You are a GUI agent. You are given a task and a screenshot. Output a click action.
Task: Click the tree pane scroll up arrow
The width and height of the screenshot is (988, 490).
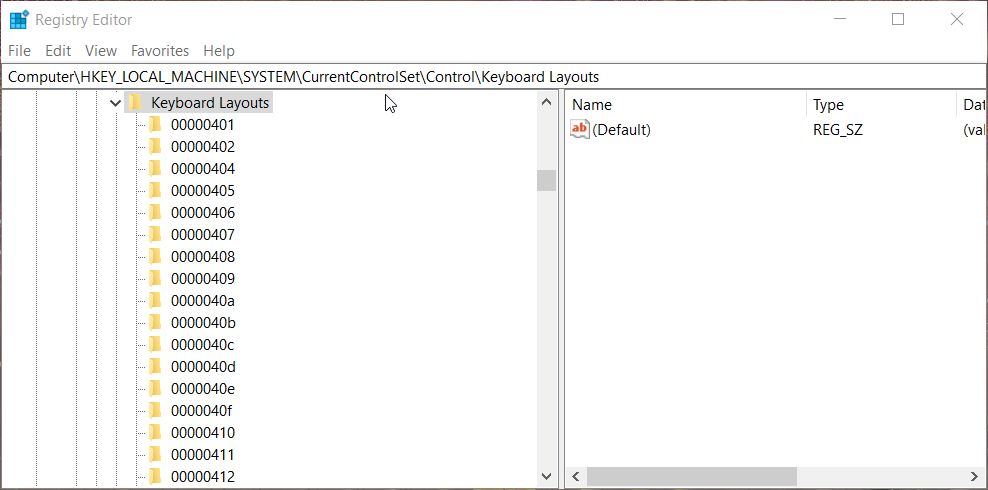546,102
